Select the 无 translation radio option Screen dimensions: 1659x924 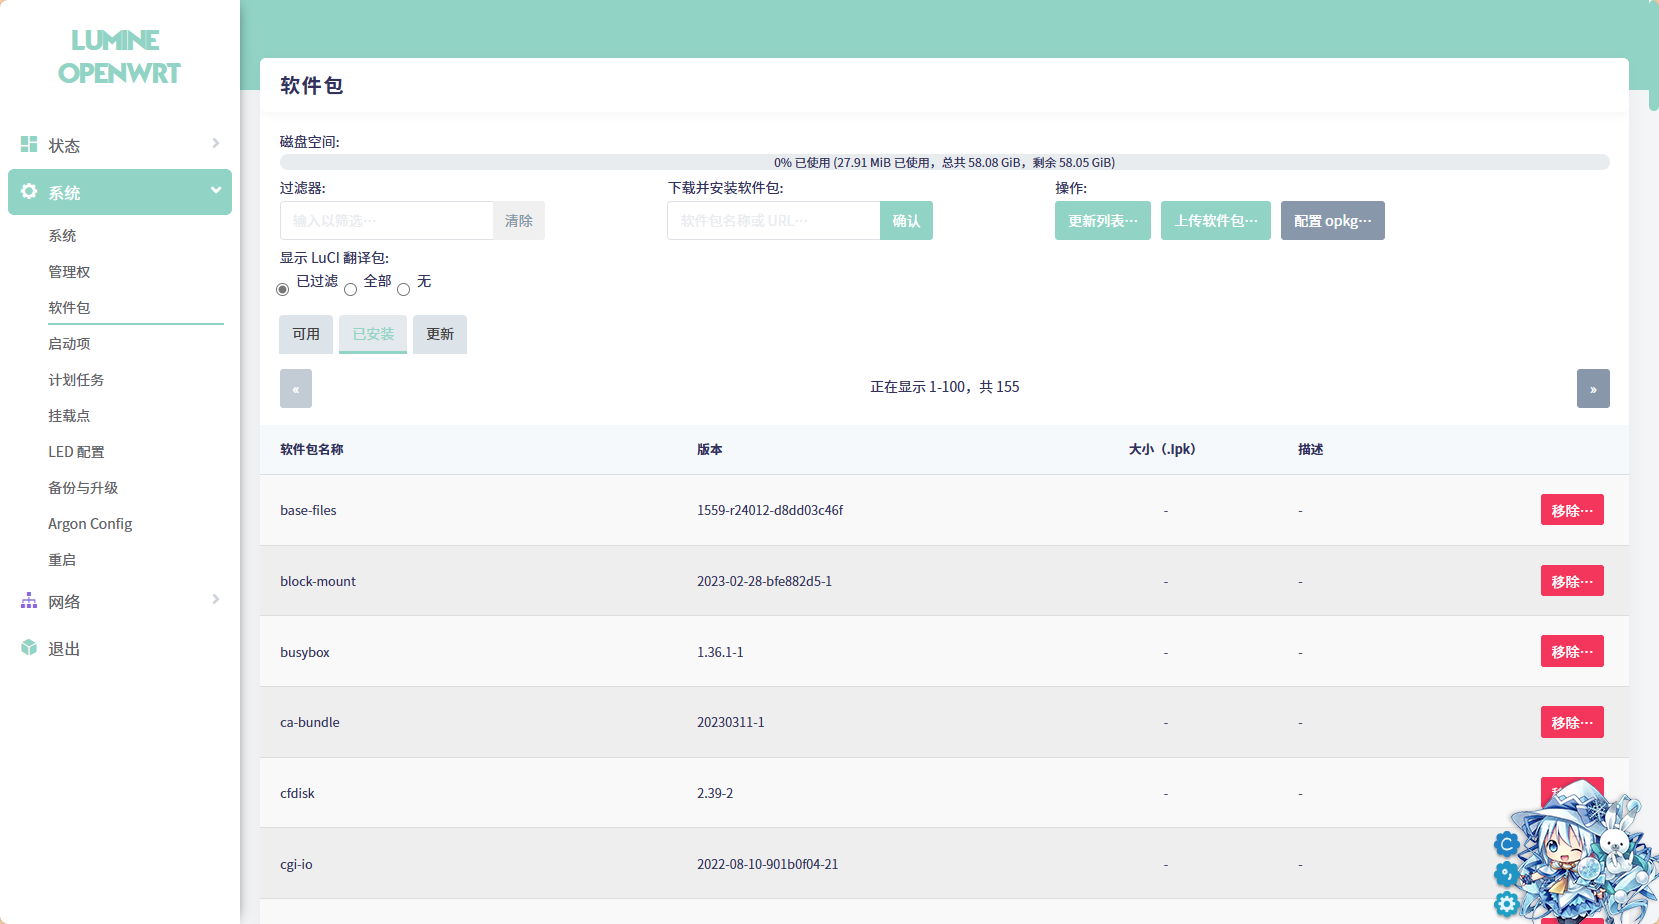pyautogui.click(x=404, y=290)
